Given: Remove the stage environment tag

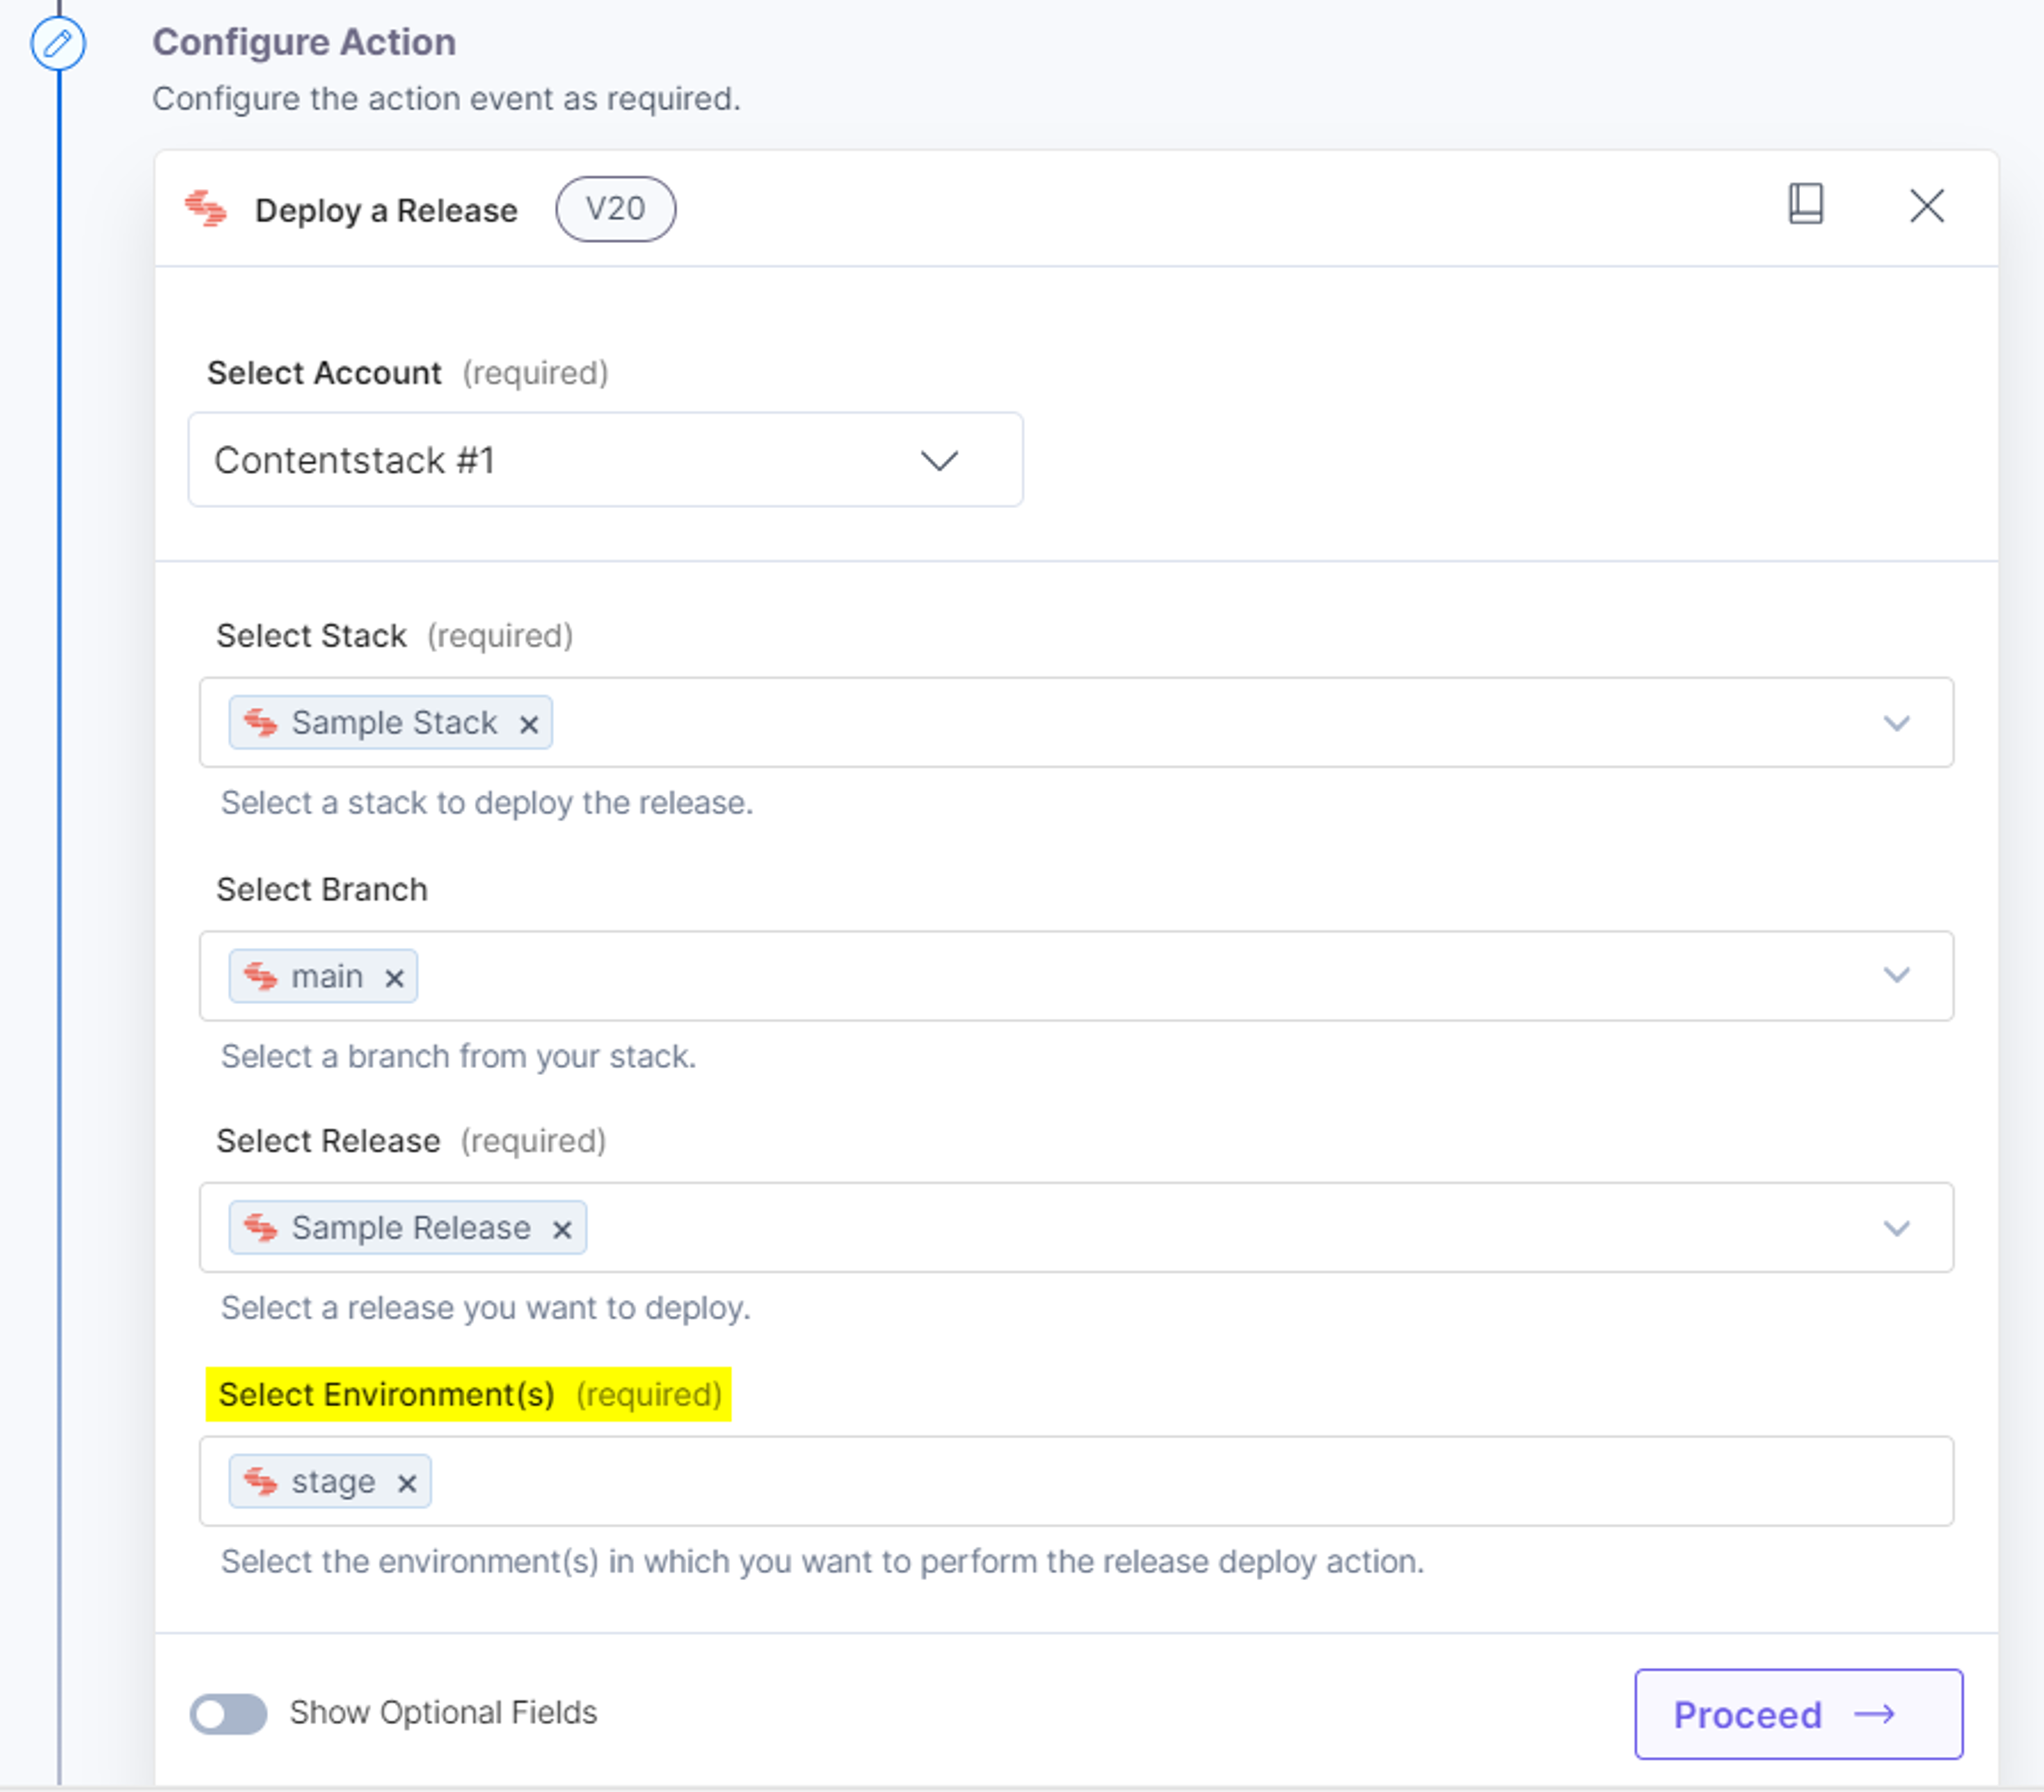Looking at the screenshot, I should tap(406, 1483).
